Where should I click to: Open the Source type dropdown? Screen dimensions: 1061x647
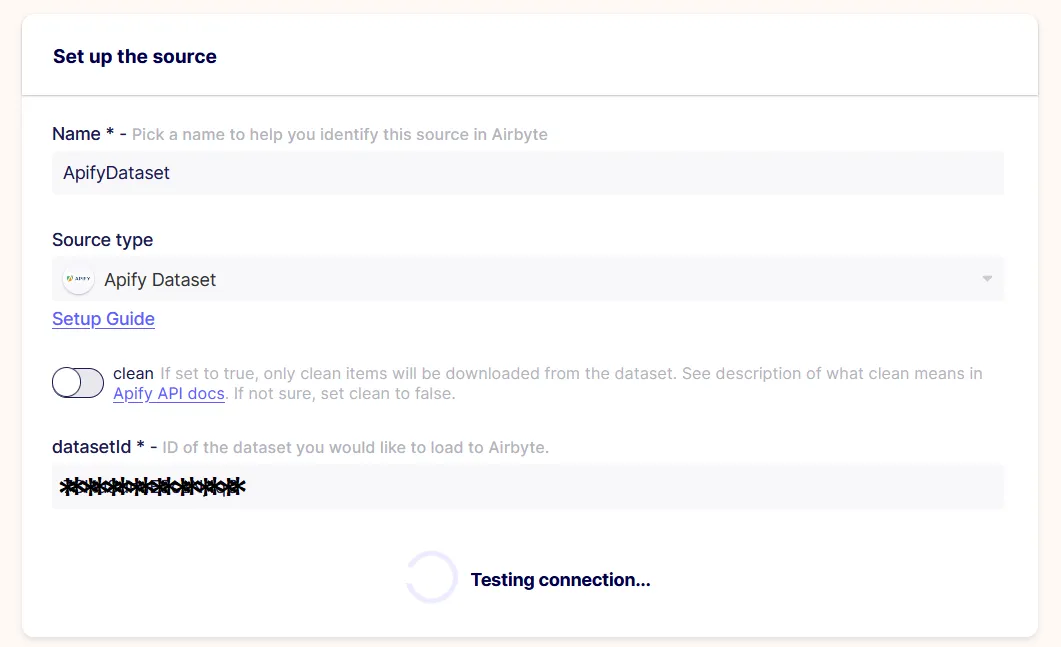[528, 279]
